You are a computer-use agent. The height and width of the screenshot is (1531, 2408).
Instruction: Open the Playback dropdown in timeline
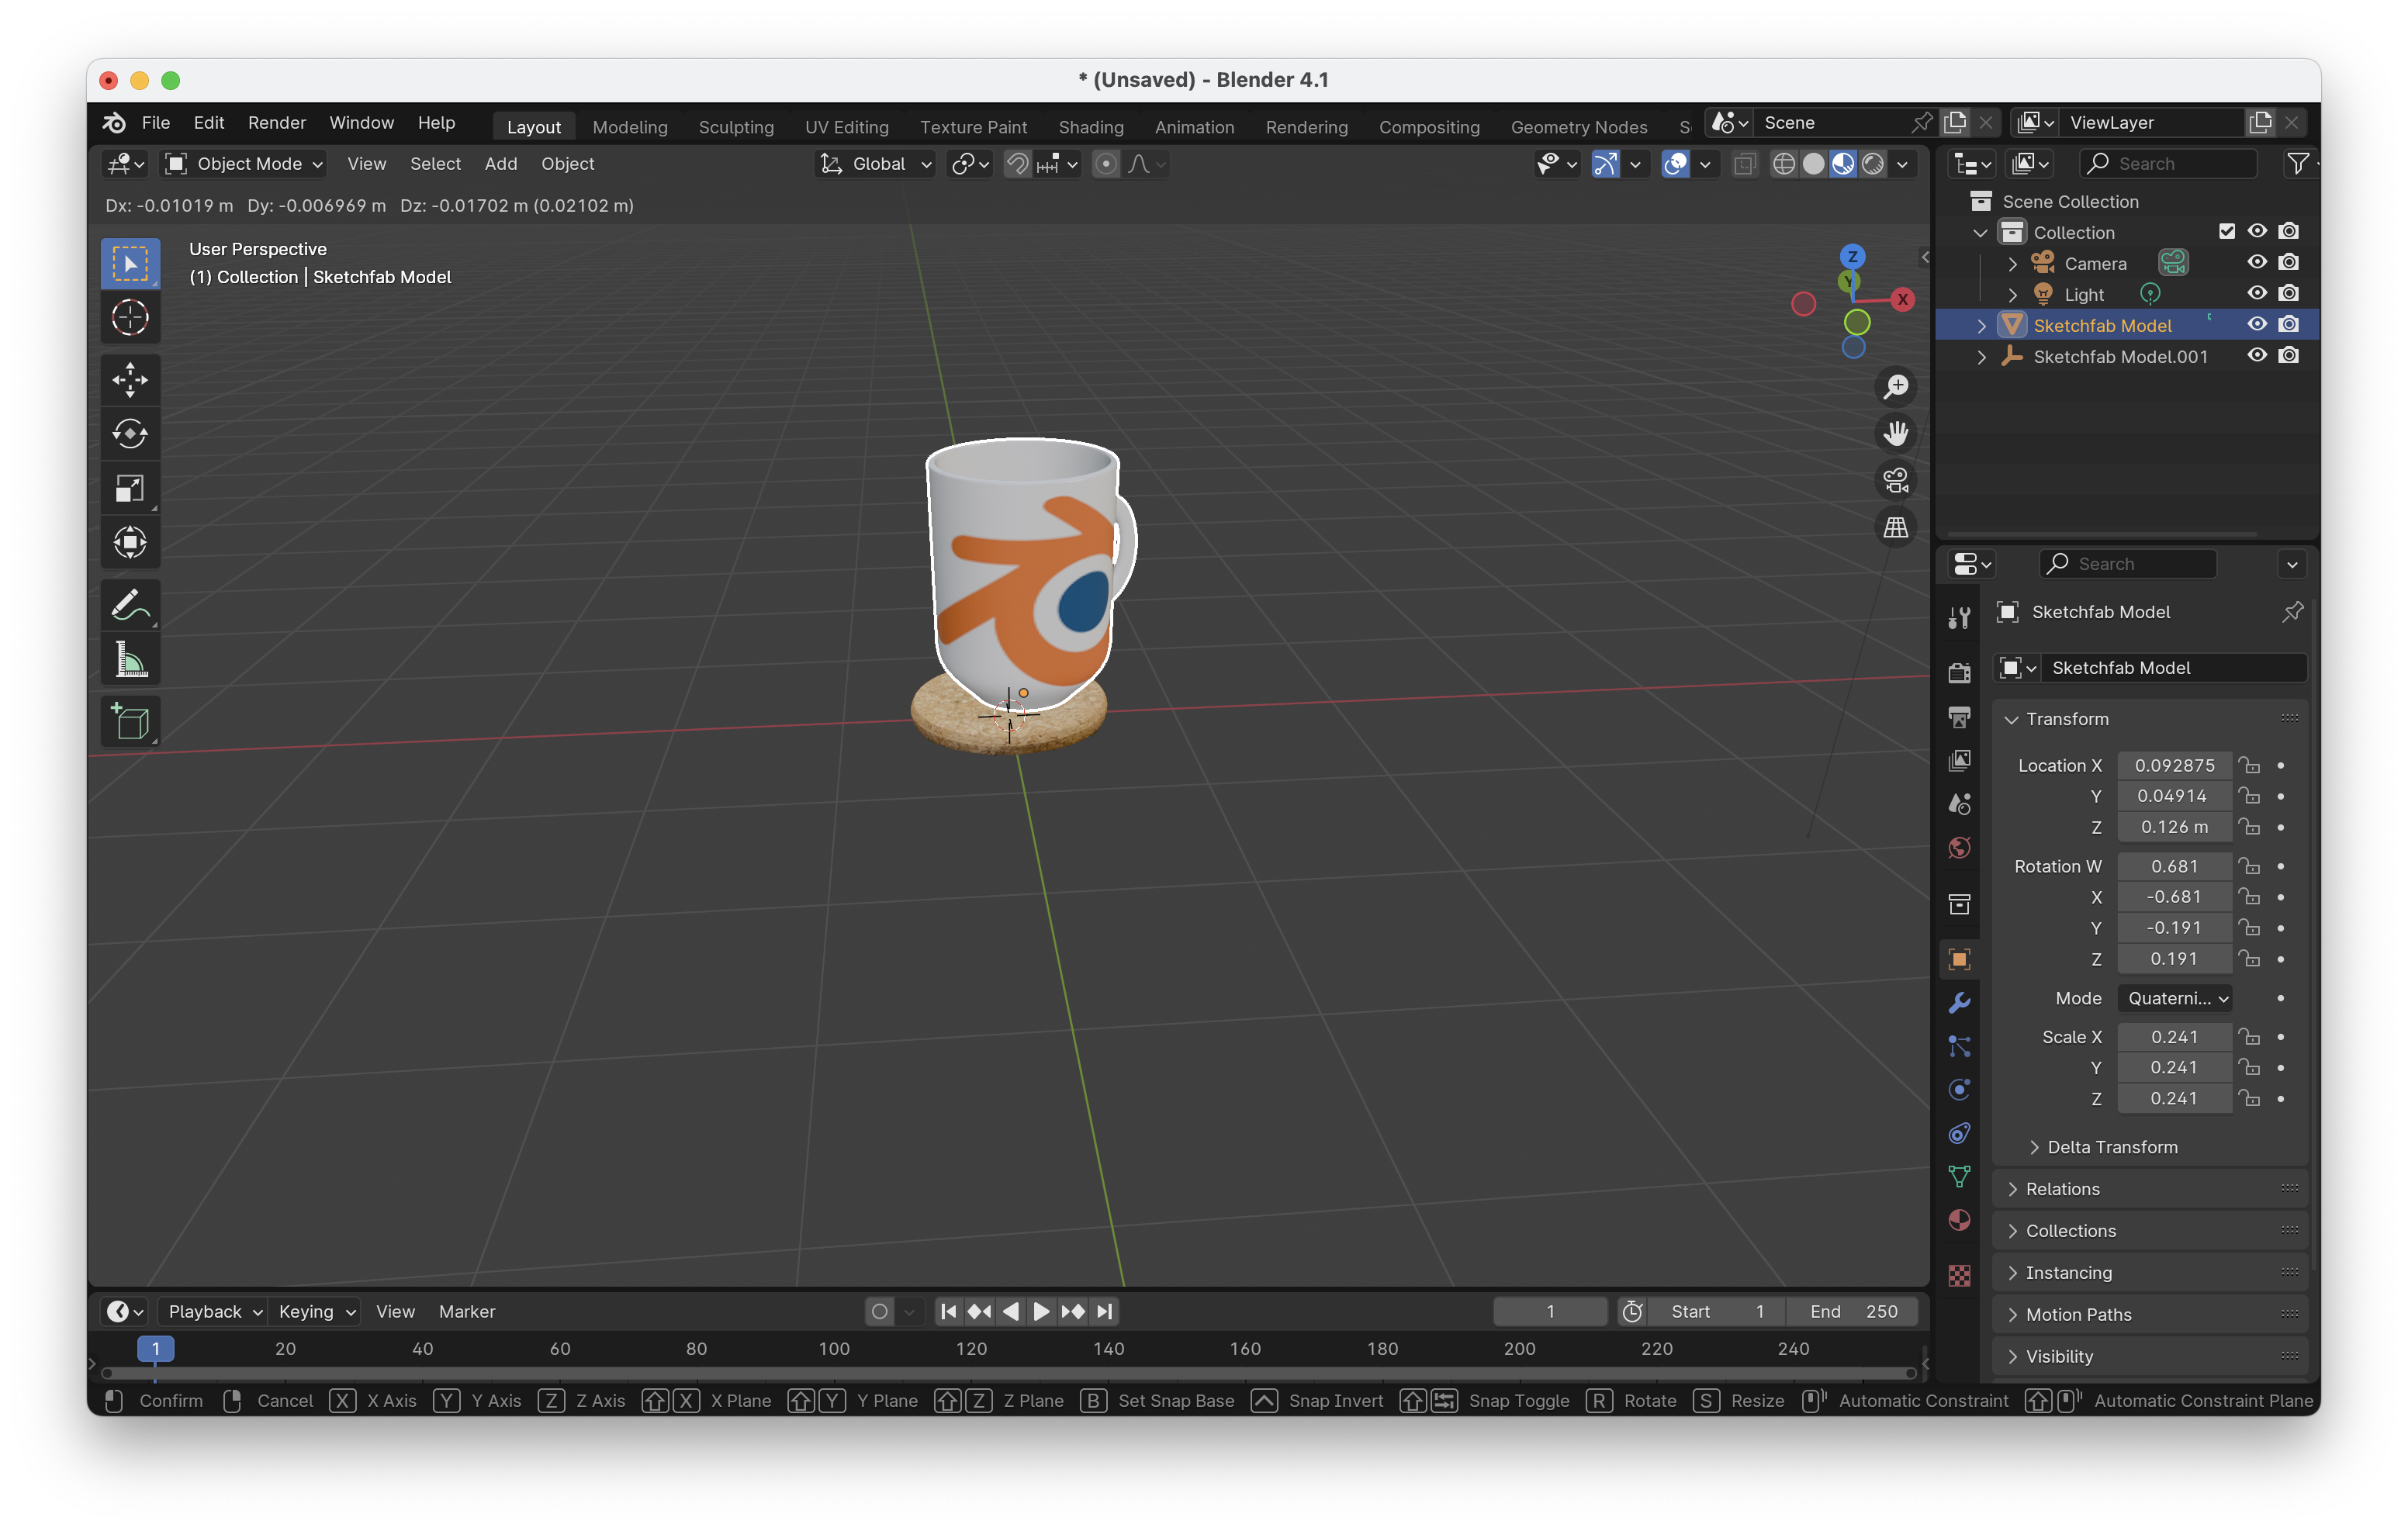pos(214,1312)
